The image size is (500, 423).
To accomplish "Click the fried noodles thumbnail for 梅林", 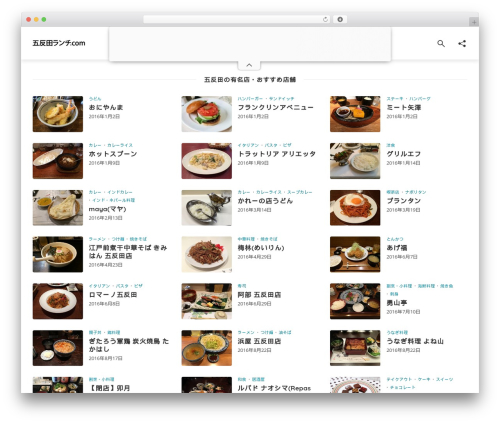I will (x=206, y=254).
